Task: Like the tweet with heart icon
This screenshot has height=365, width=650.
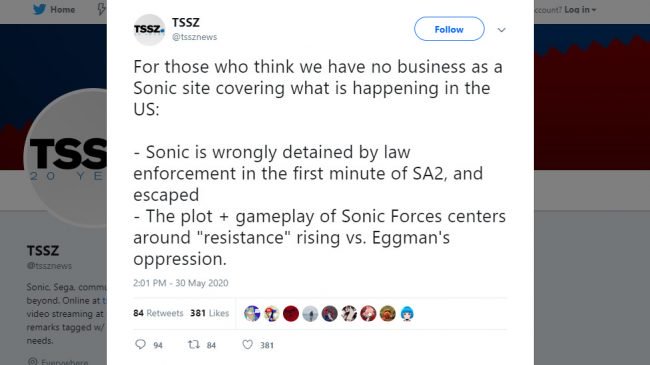Action: (247, 344)
